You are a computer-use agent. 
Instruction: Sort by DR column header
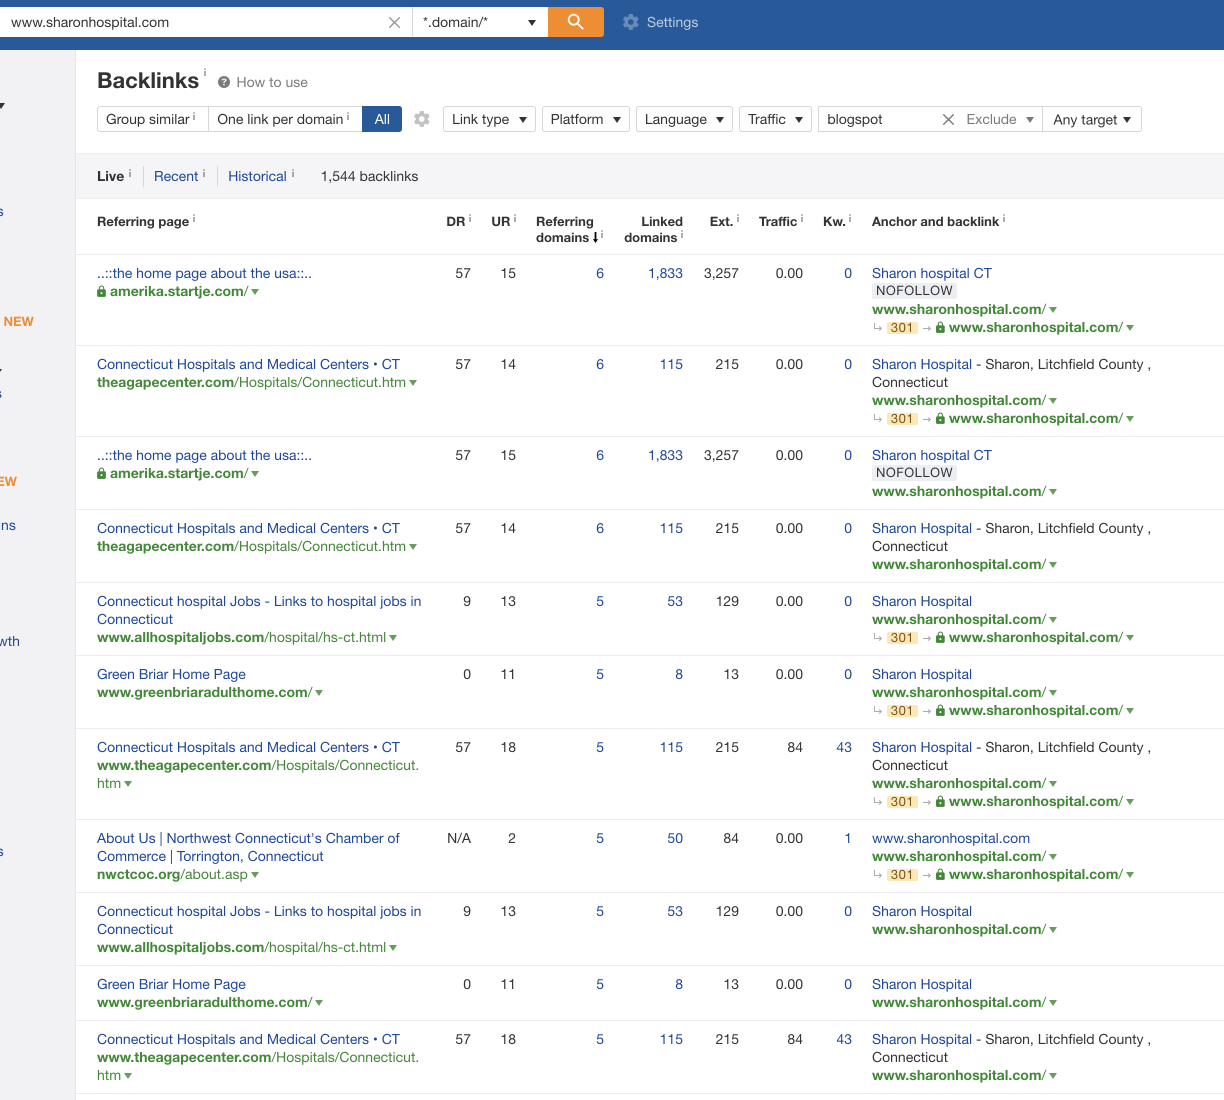(455, 221)
